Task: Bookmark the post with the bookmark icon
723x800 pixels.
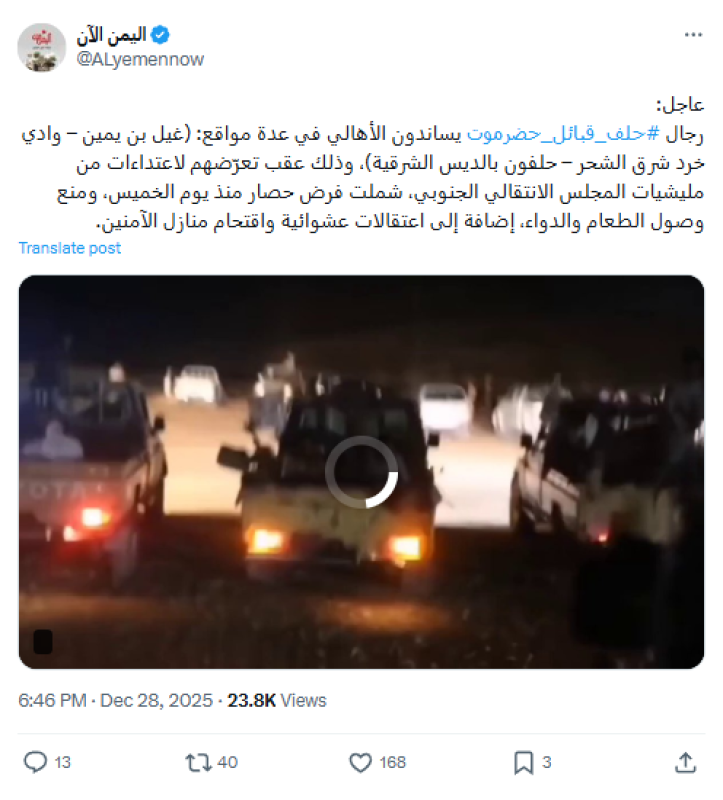Action: click(x=523, y=762)
